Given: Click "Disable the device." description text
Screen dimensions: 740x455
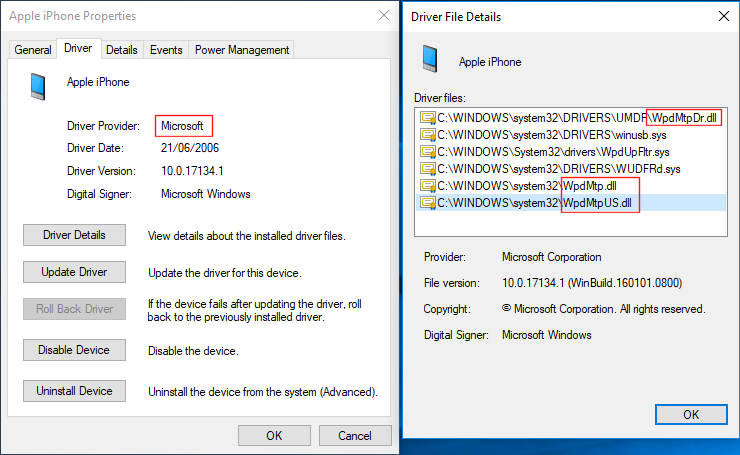Looking at the screenshot, I should tap(193, 351).
